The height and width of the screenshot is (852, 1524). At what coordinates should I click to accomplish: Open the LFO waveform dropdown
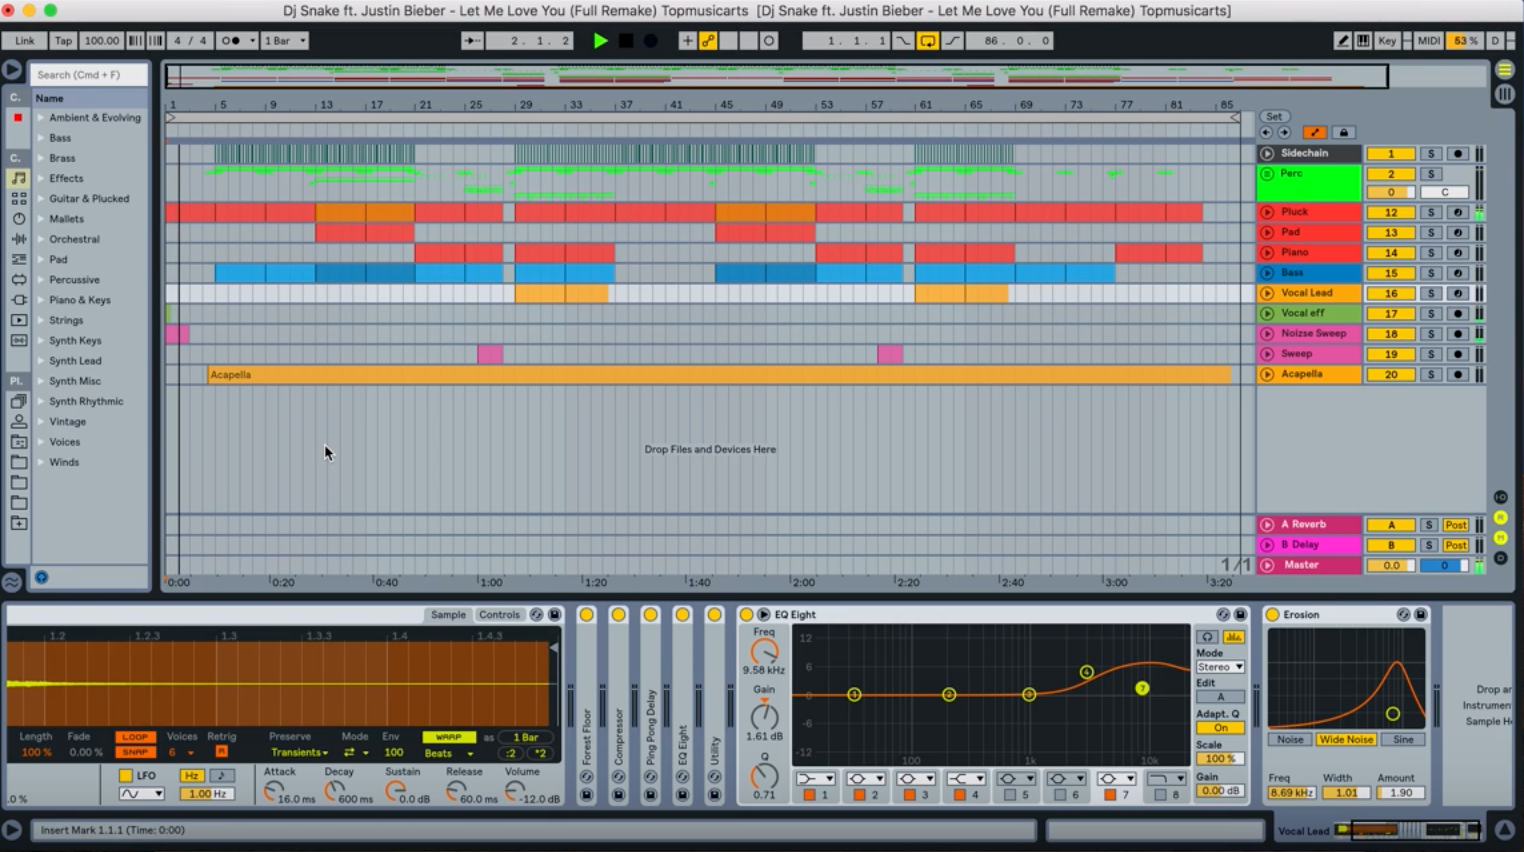pos(141,794)
